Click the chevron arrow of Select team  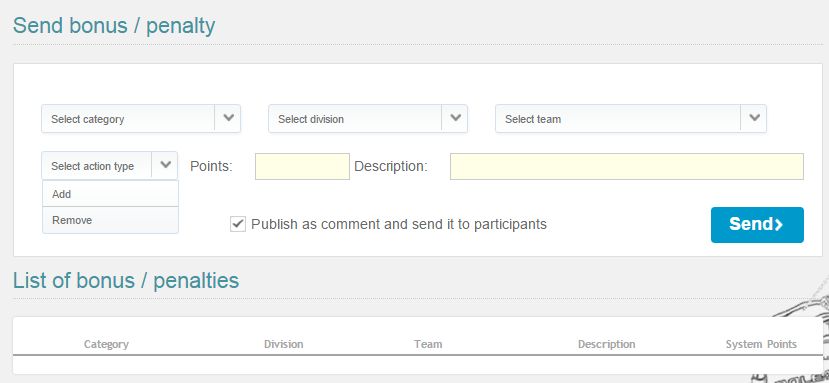[x=754, y=118]
